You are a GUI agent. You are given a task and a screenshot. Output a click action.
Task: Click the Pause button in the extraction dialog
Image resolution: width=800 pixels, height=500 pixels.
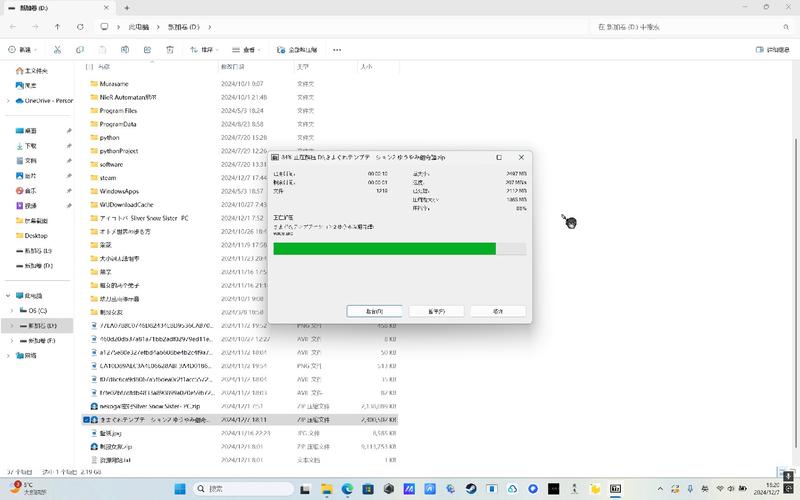(x=435, y=311)
